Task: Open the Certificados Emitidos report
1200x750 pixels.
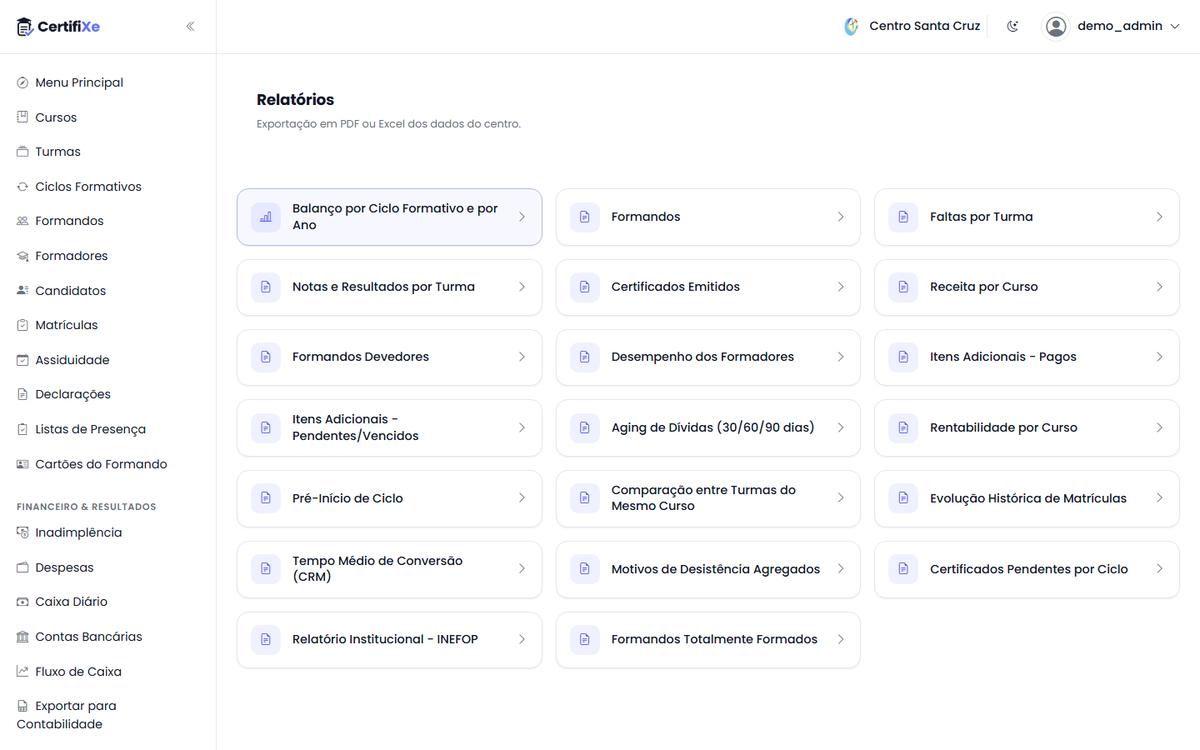Action: coord(708,287)
